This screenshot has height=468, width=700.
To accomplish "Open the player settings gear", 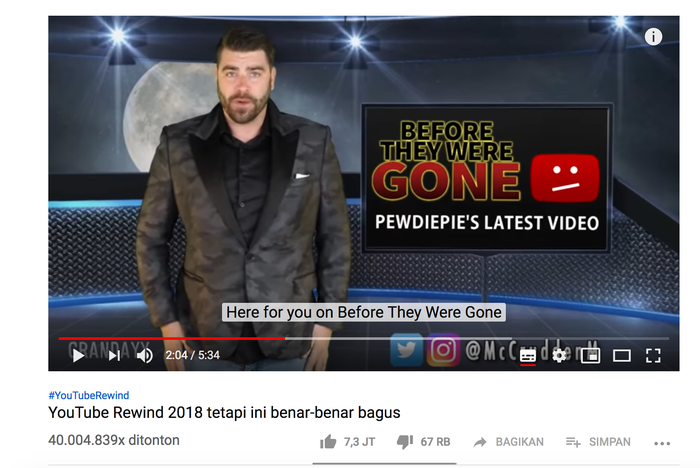I will click(559, 356).
